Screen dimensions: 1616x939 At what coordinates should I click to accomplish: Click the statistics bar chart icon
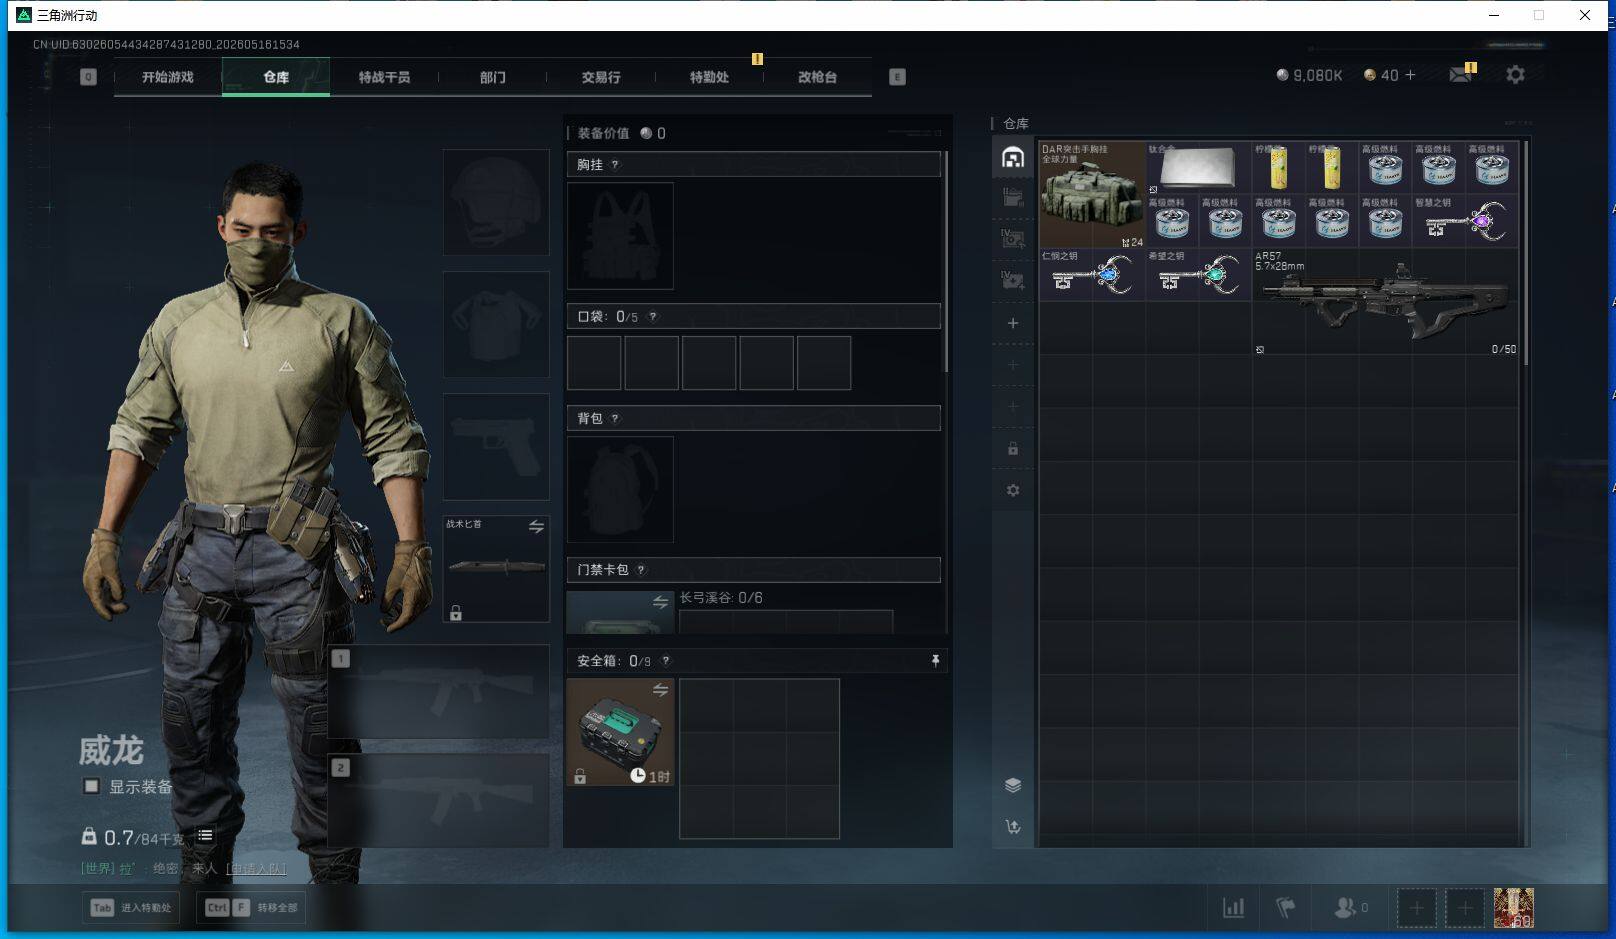click(1234, 908)
